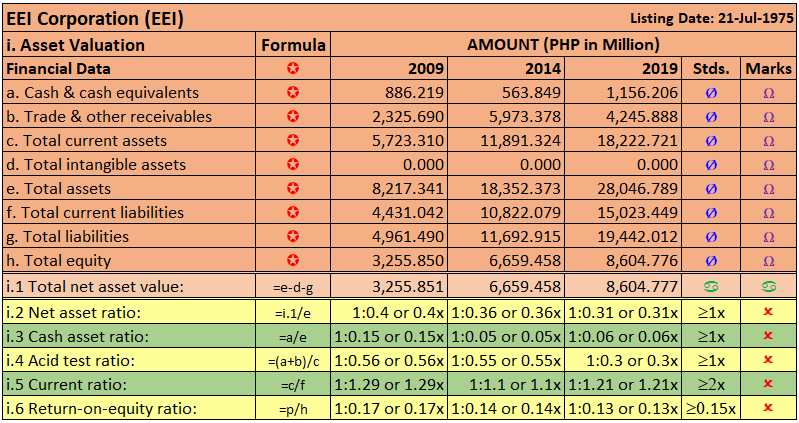Image resolution: width=799 pixels, height=423 pixels.
Task: Click the red x mark for Return-on-equity ratio
Action: click(x=768, y=408)
